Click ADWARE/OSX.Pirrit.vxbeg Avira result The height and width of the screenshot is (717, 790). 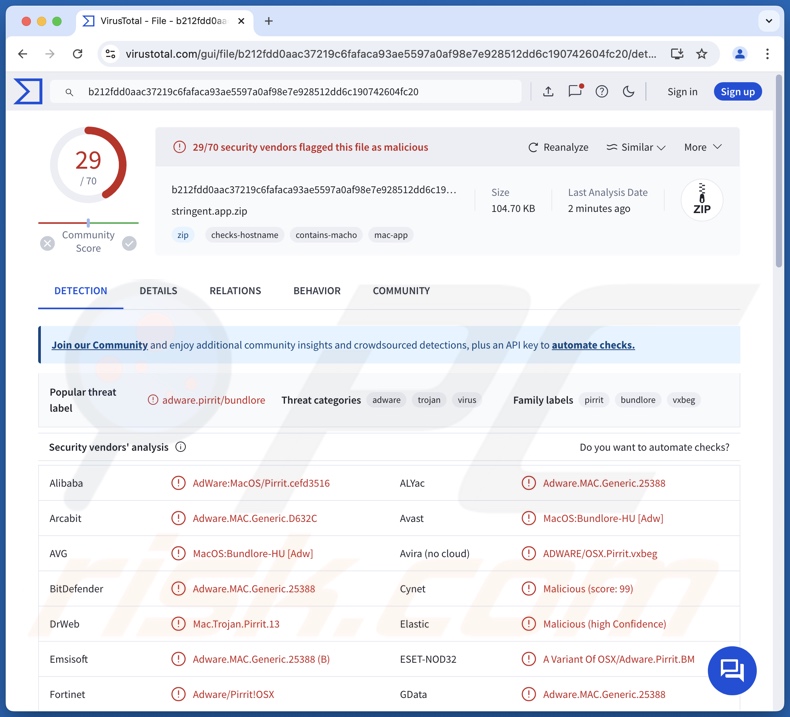click(x=600, y=553)
